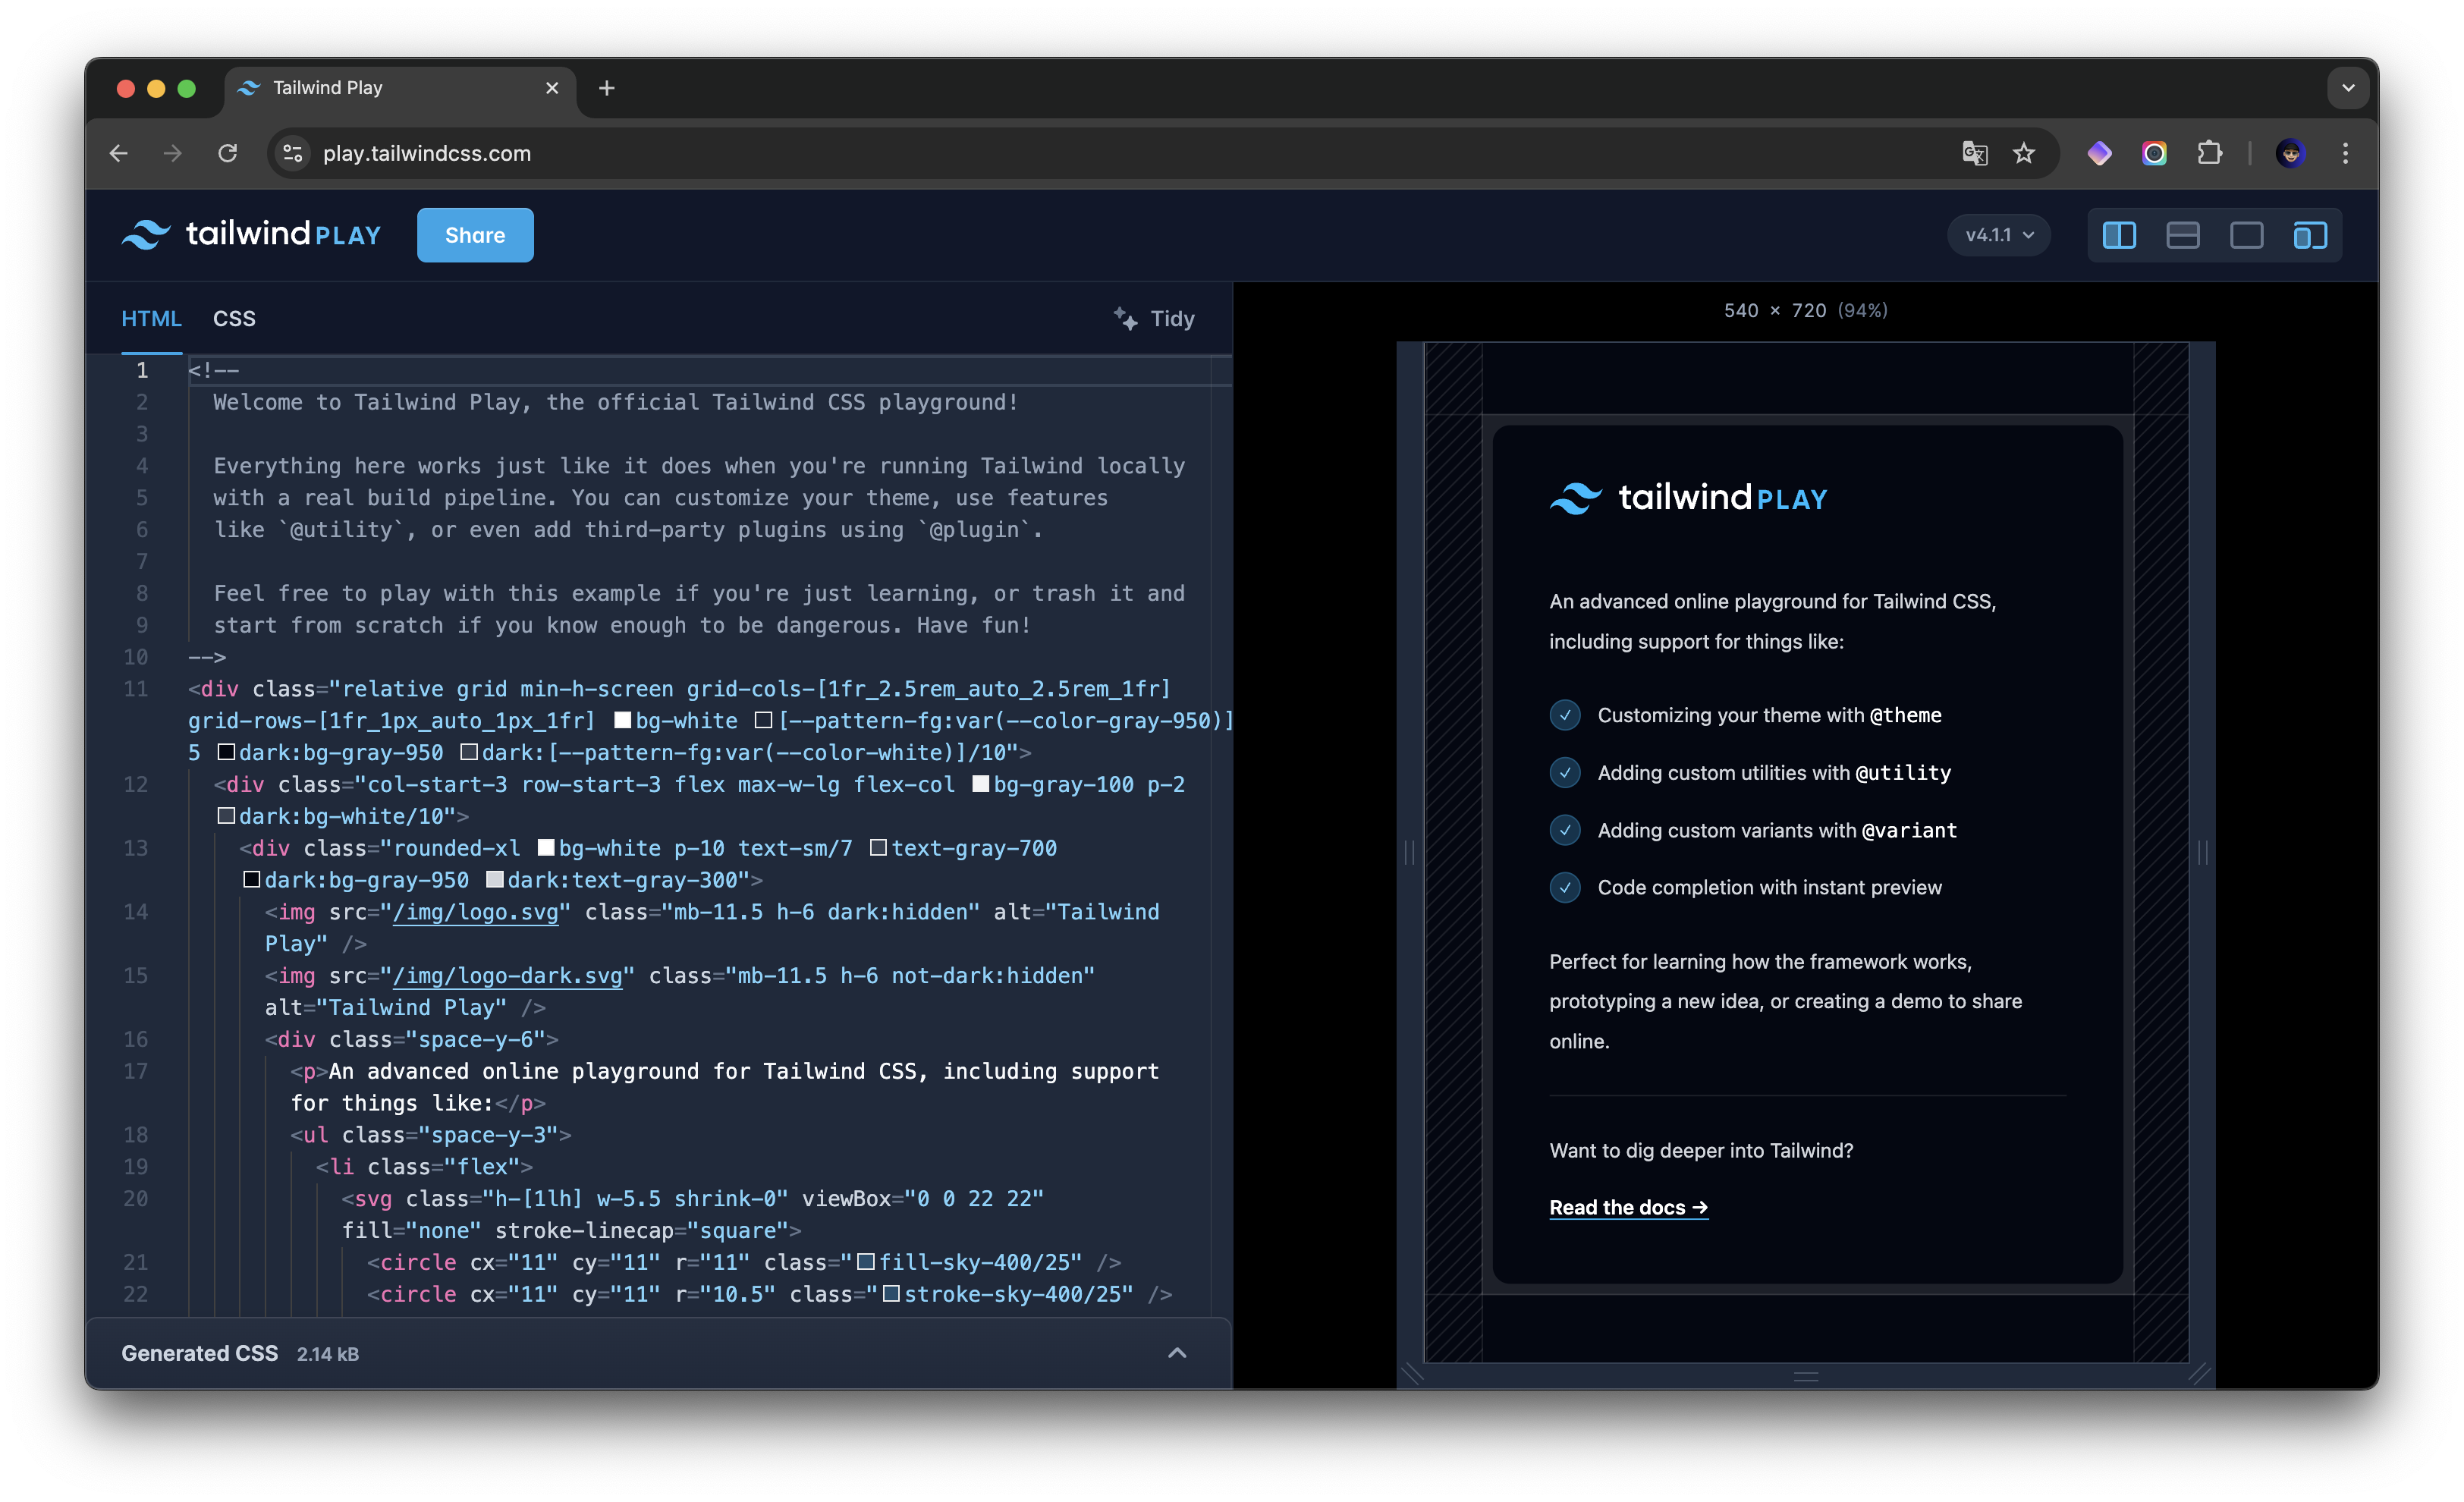This screenshot has width=2464, height=1502.
Task: Open the /img/logo.svg link in code
Action: point(475,912)
